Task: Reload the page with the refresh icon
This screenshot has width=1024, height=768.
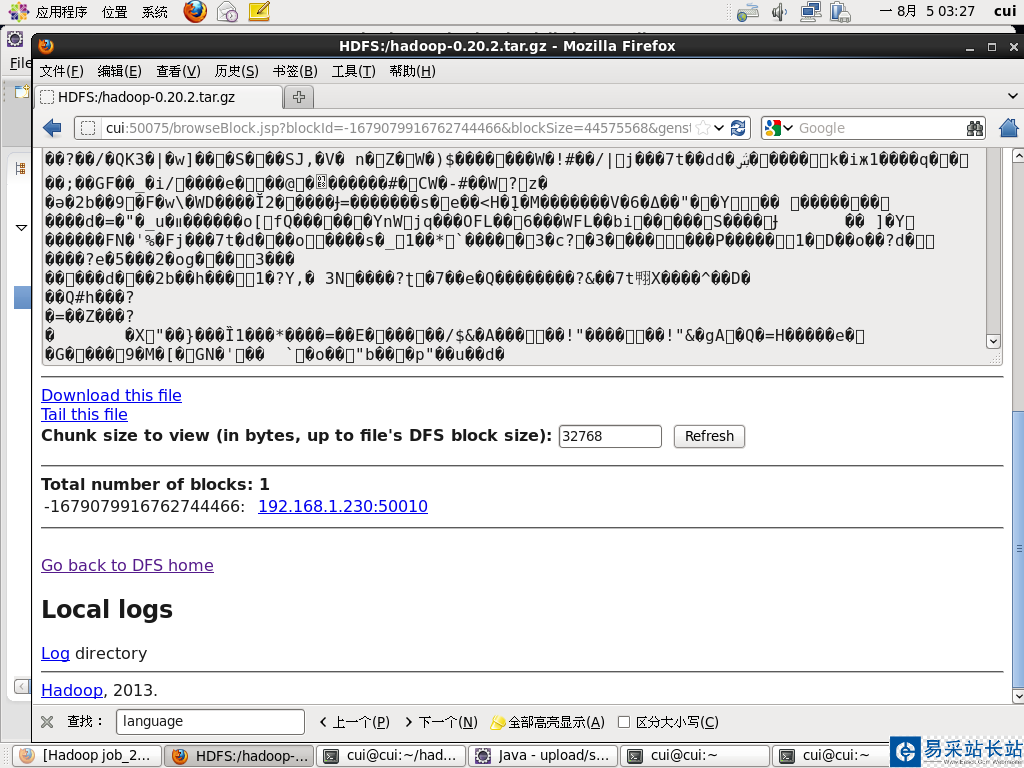Action: click(738, 128)
